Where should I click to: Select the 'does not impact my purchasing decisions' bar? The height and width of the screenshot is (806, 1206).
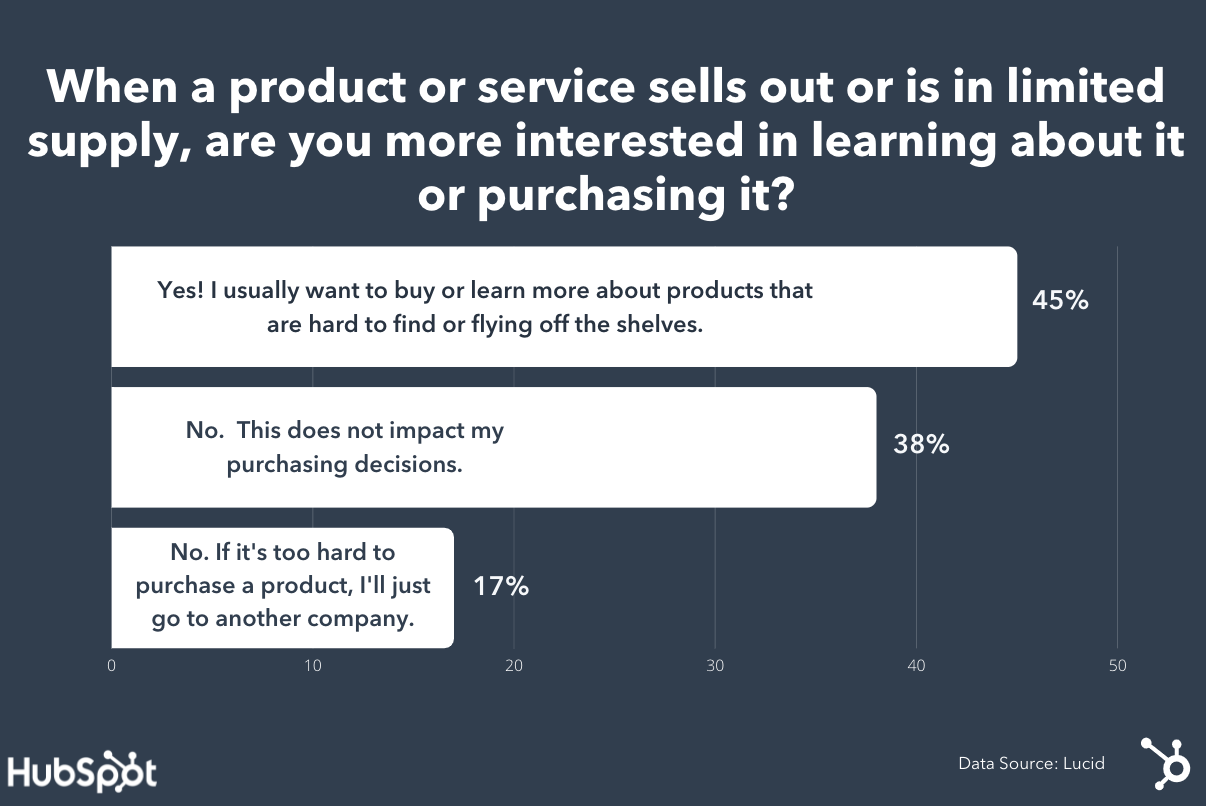[493, 447]
